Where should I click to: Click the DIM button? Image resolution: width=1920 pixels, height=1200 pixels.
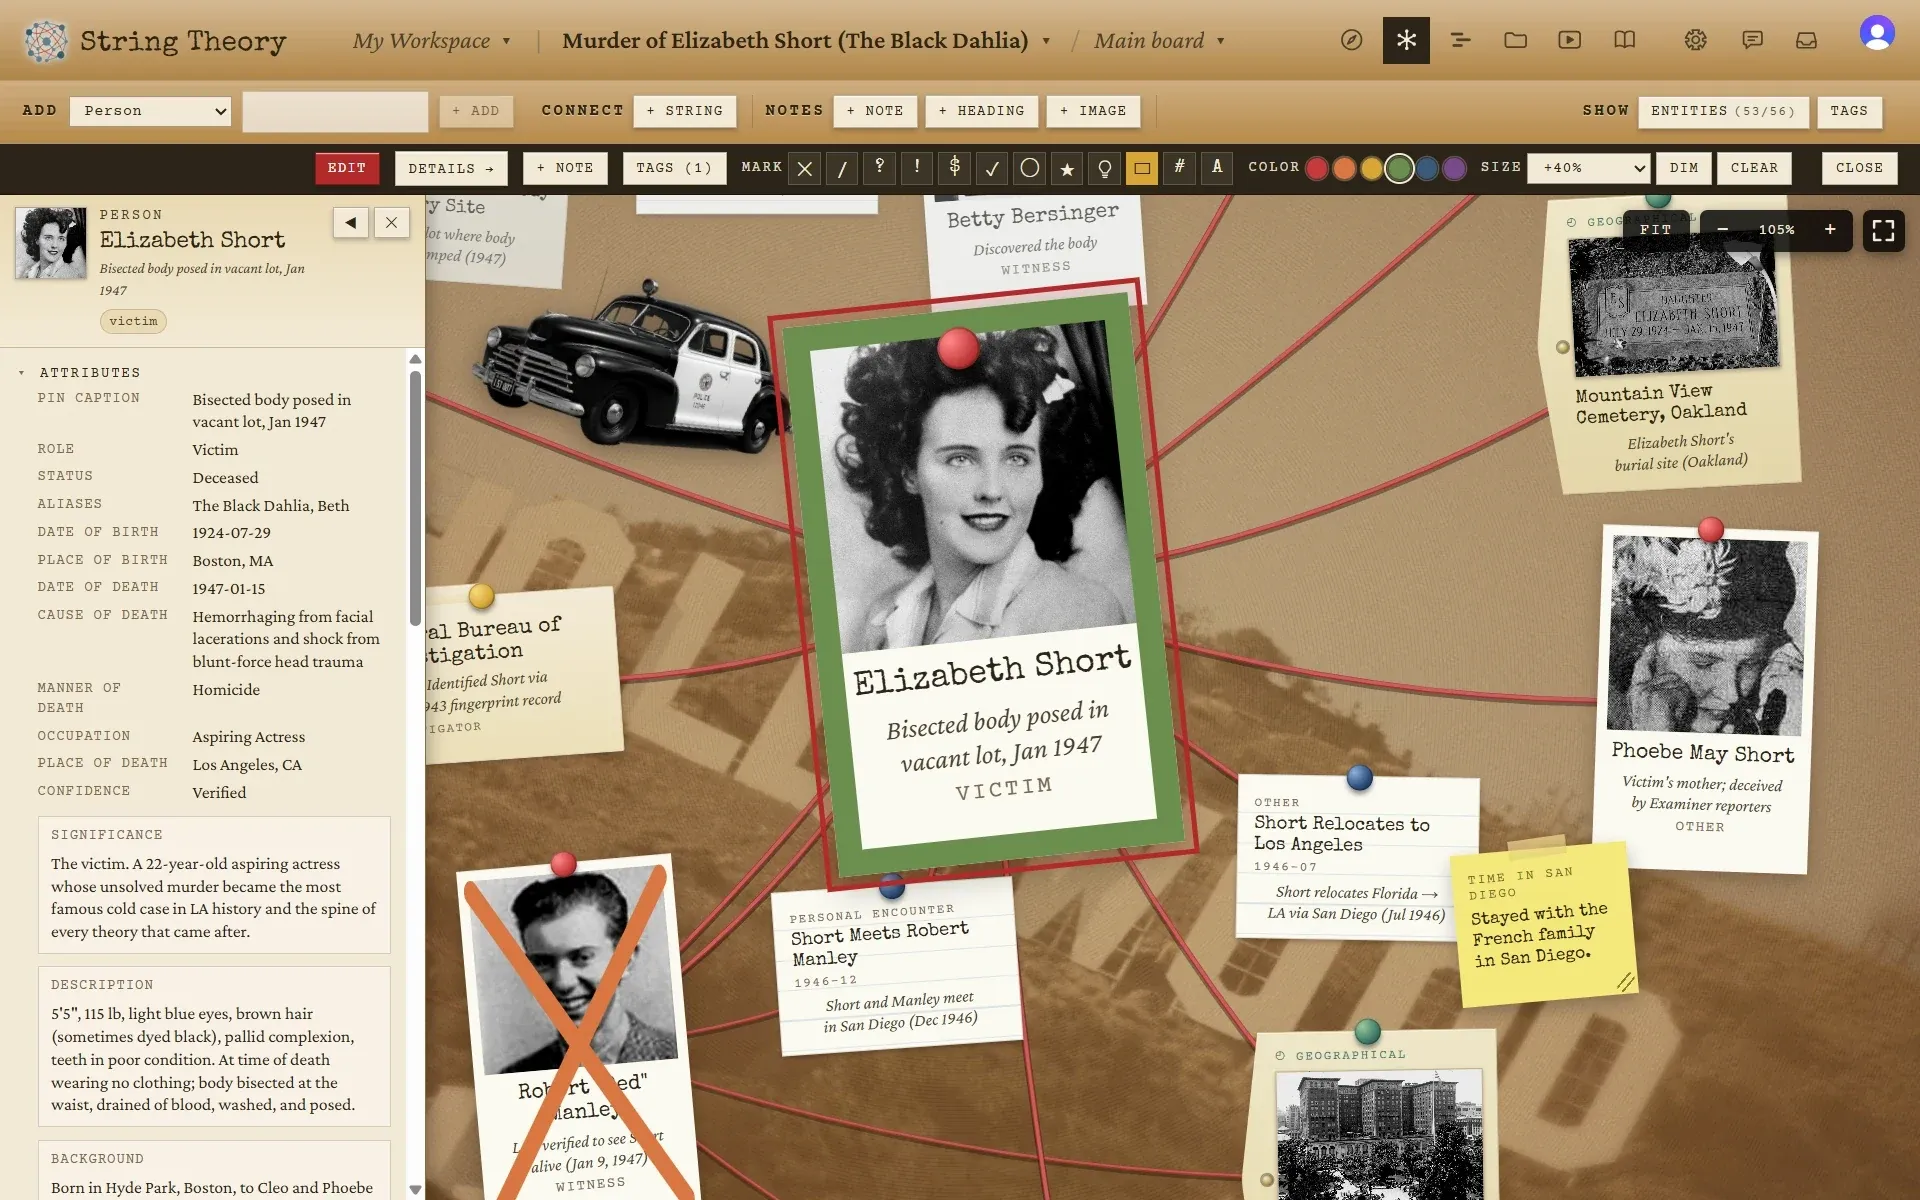click(1684, 168)
